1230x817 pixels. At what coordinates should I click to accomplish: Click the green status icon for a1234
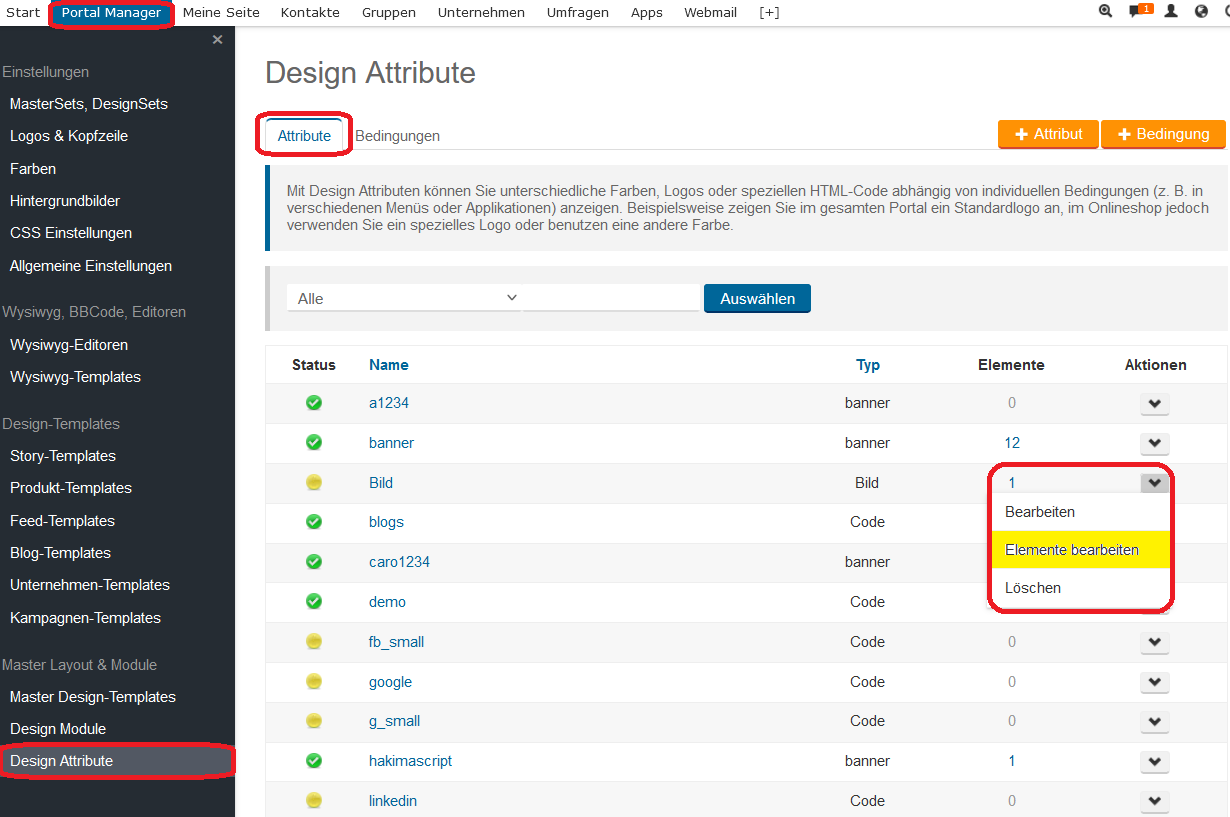pyautogui.click(x=314, y=403)
